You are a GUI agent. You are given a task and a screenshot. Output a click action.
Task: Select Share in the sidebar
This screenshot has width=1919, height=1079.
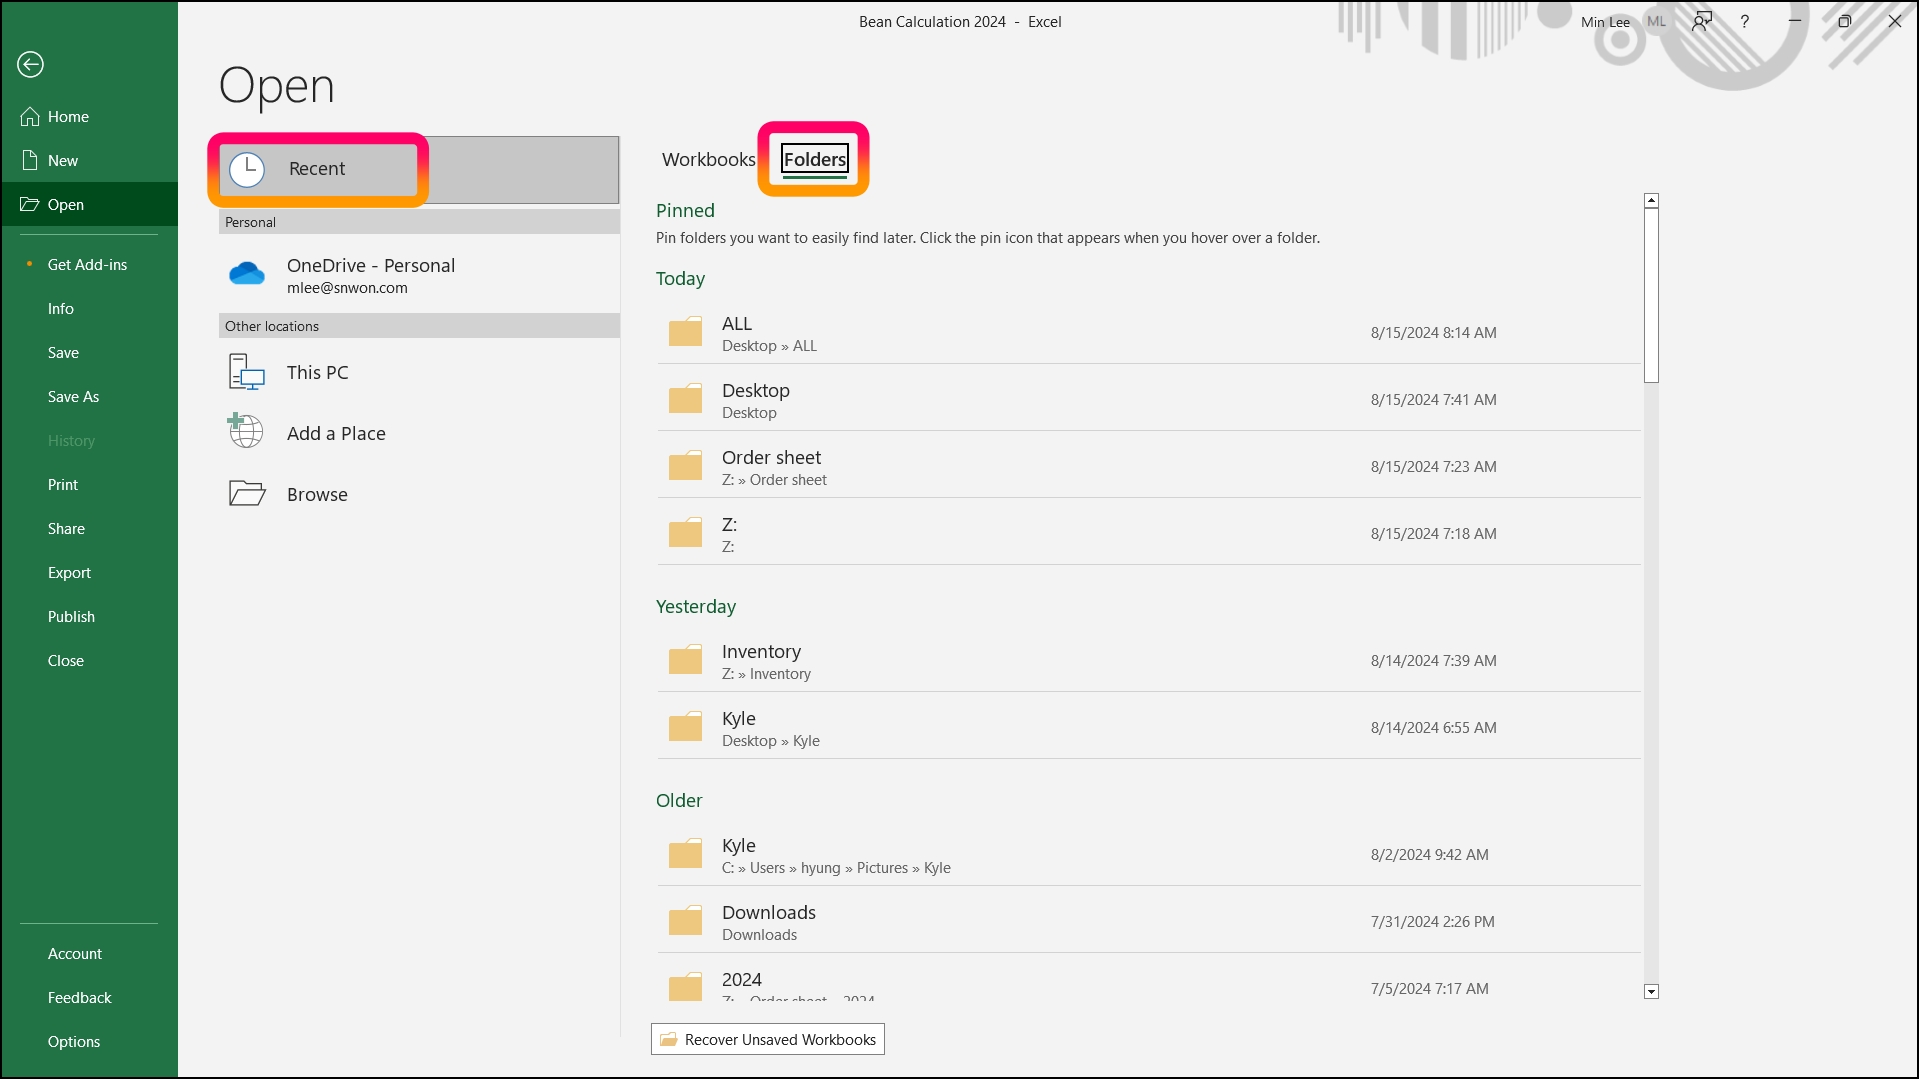(90, 529)
